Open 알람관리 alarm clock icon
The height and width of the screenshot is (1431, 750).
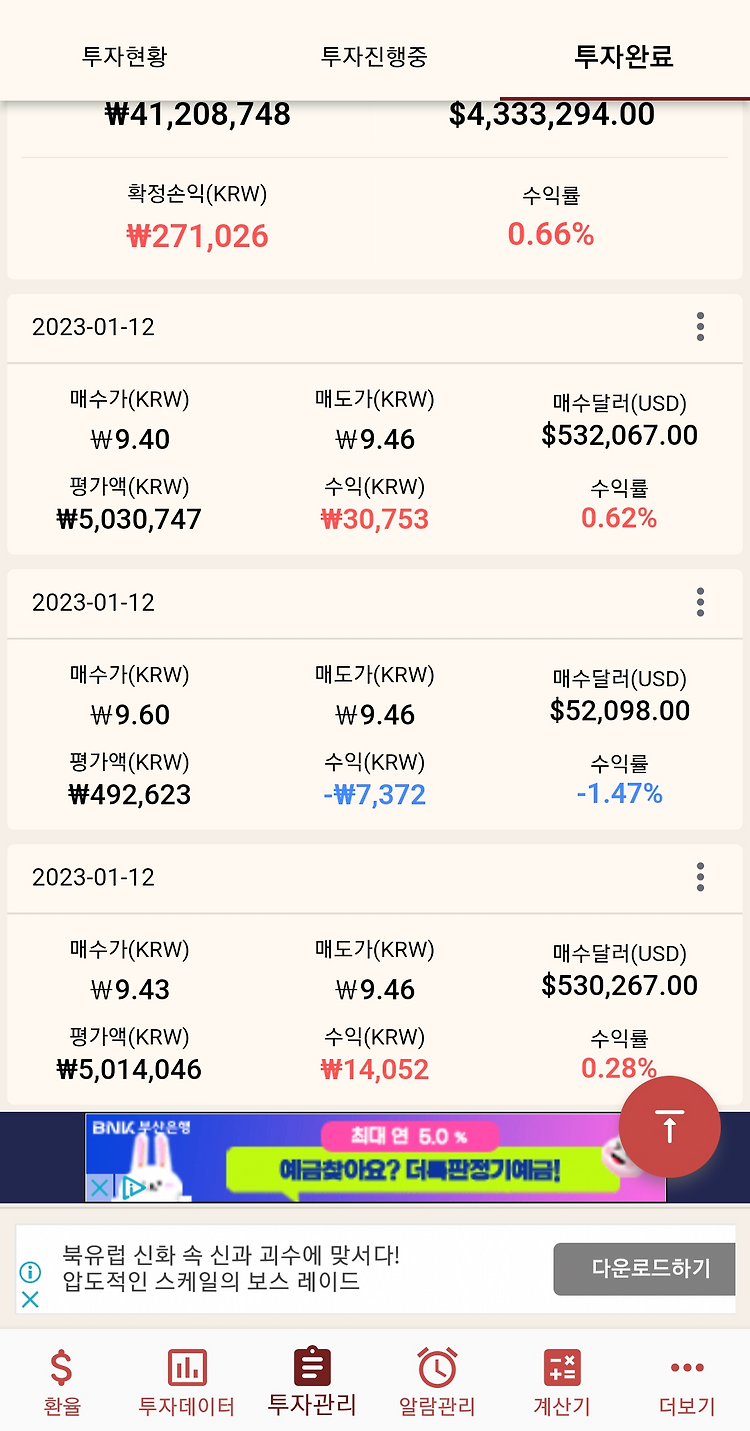pos(437,1368)
